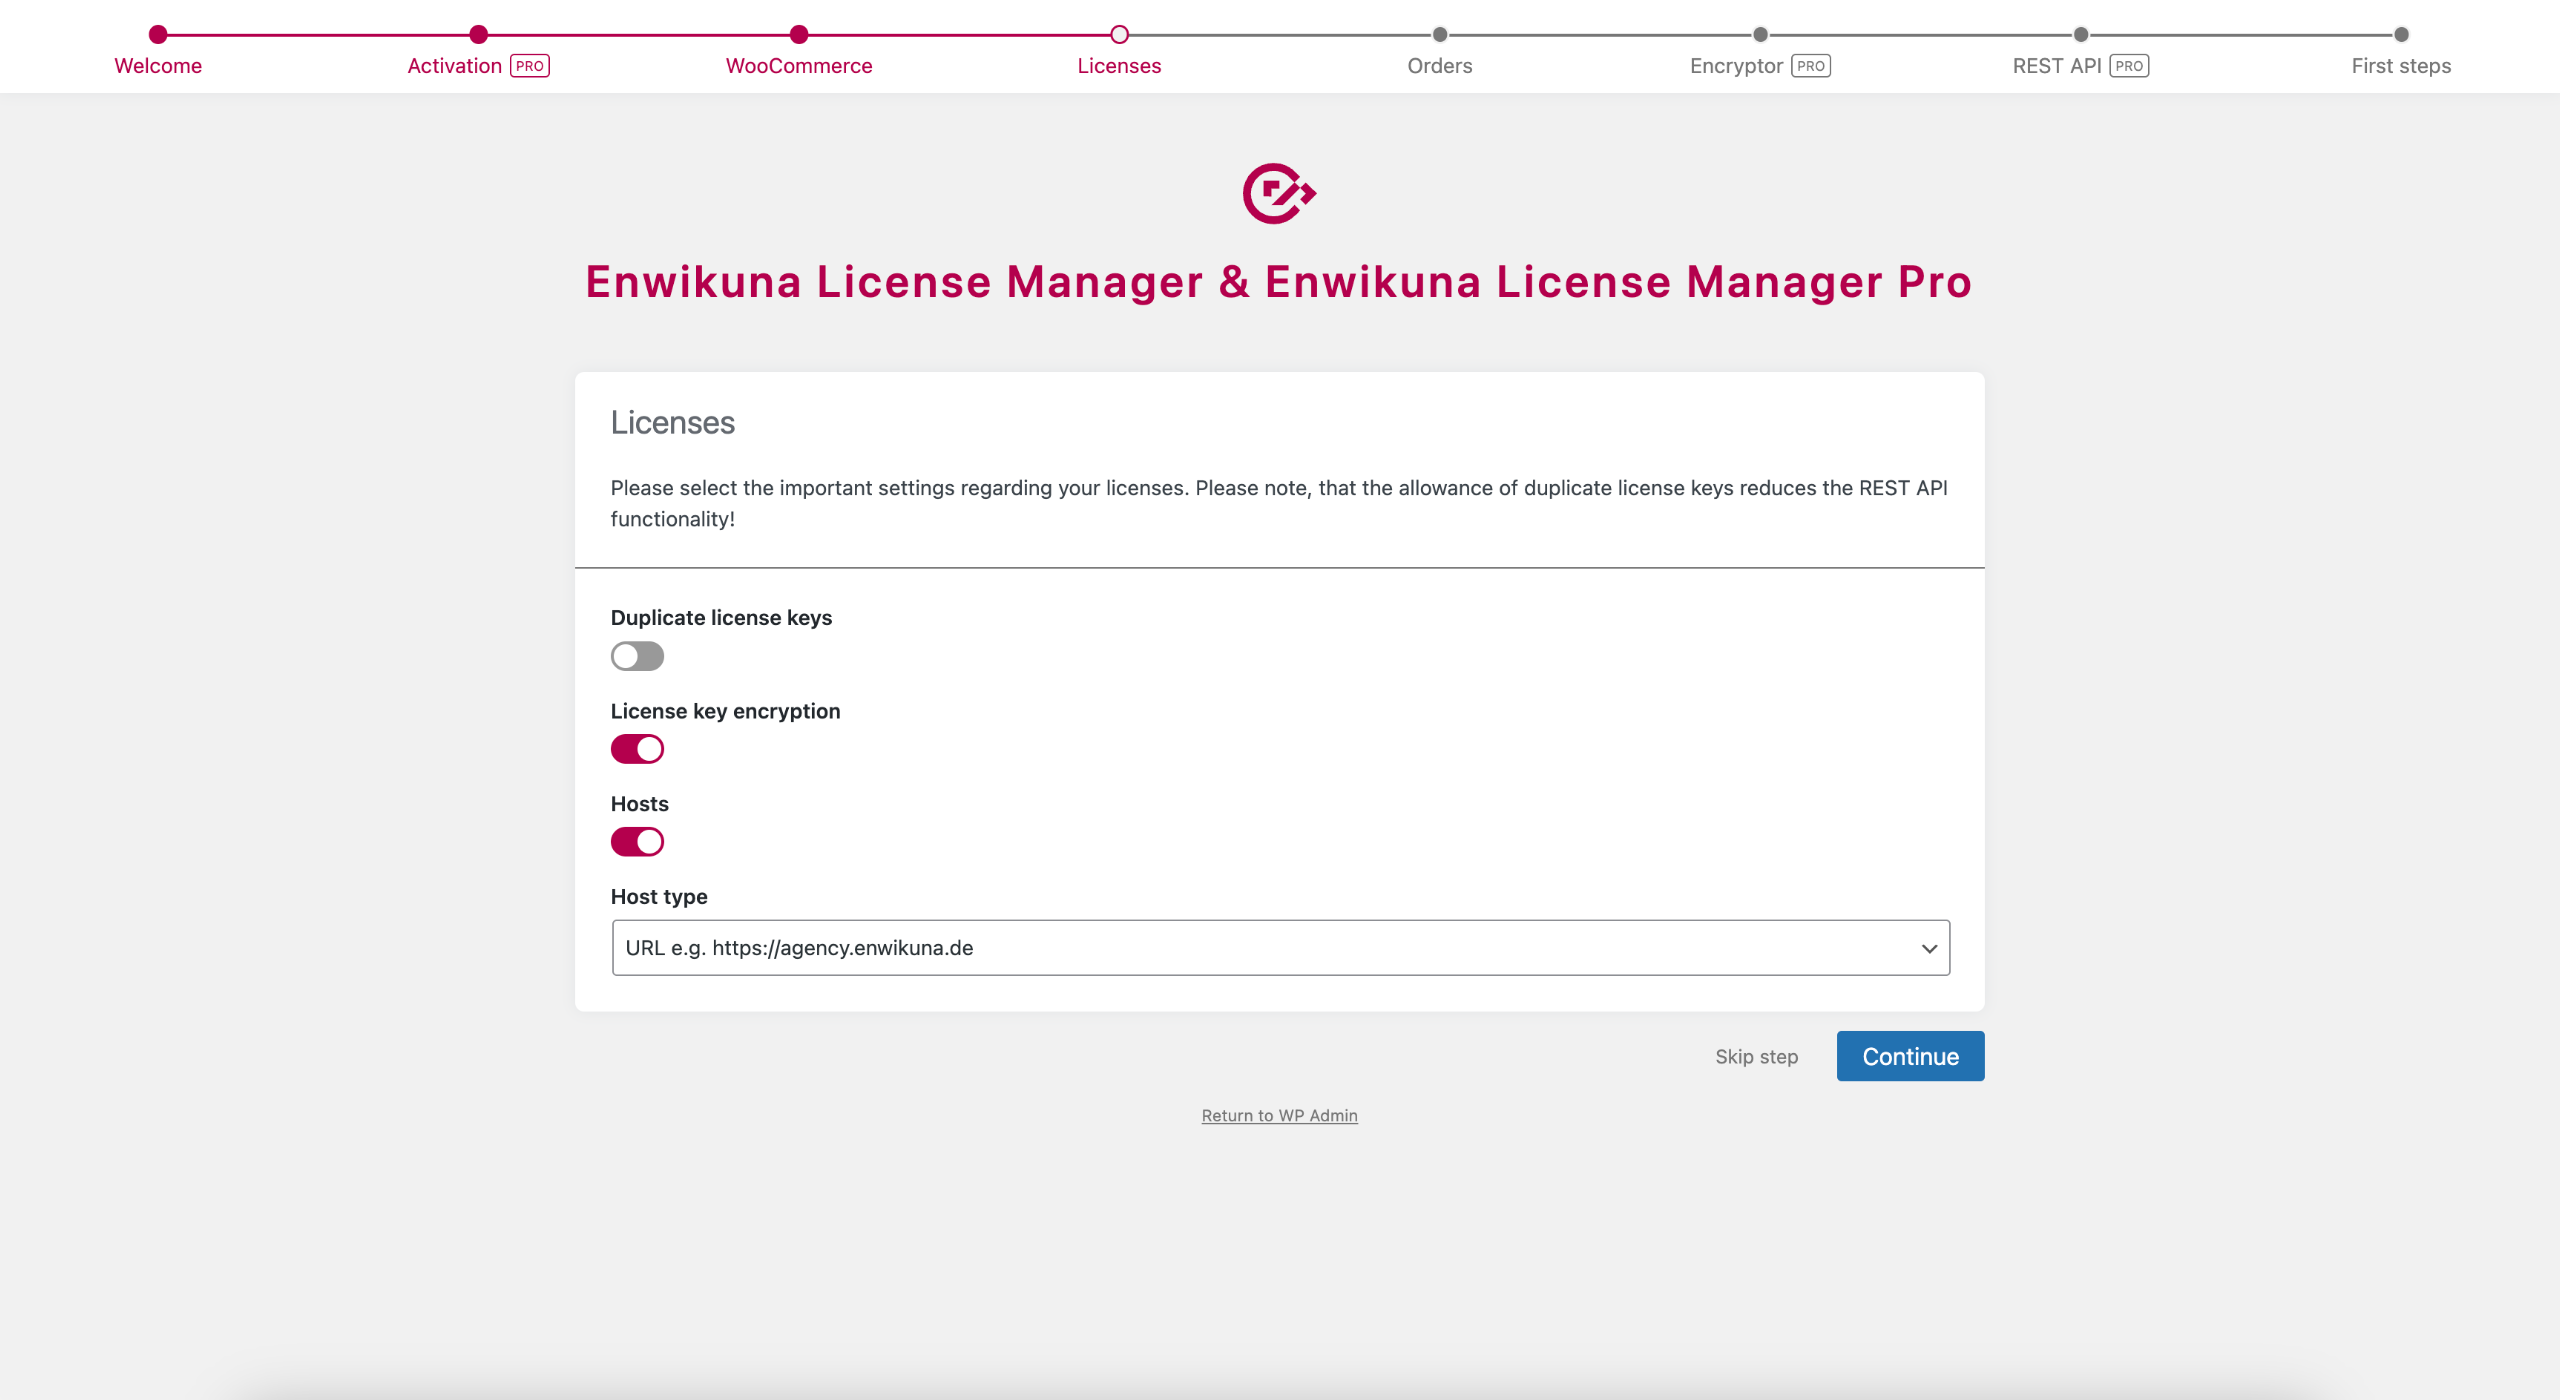The height and width of the screenshot is (1400, 2560).
Task: Follow the Return to WP Admin link
Action: click(1279, 1115)
